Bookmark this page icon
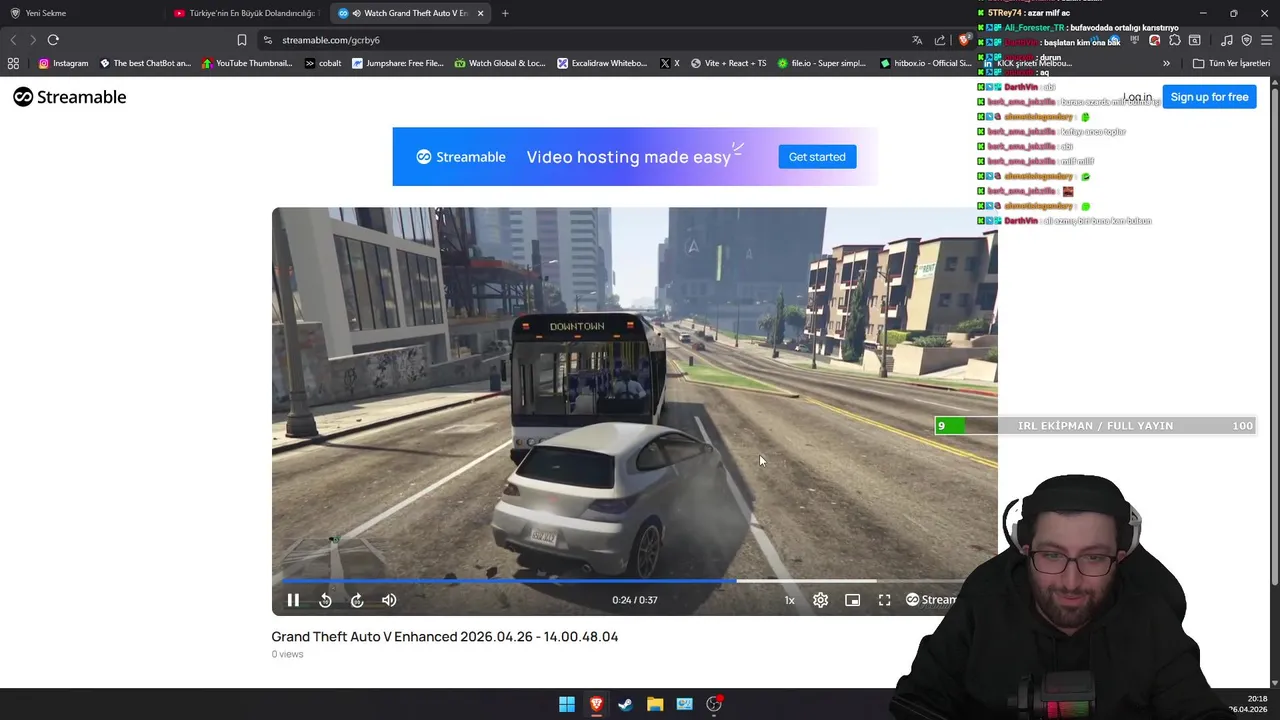Image resolution: width=1280 pixels, height=720 pixels. [242, 40]
